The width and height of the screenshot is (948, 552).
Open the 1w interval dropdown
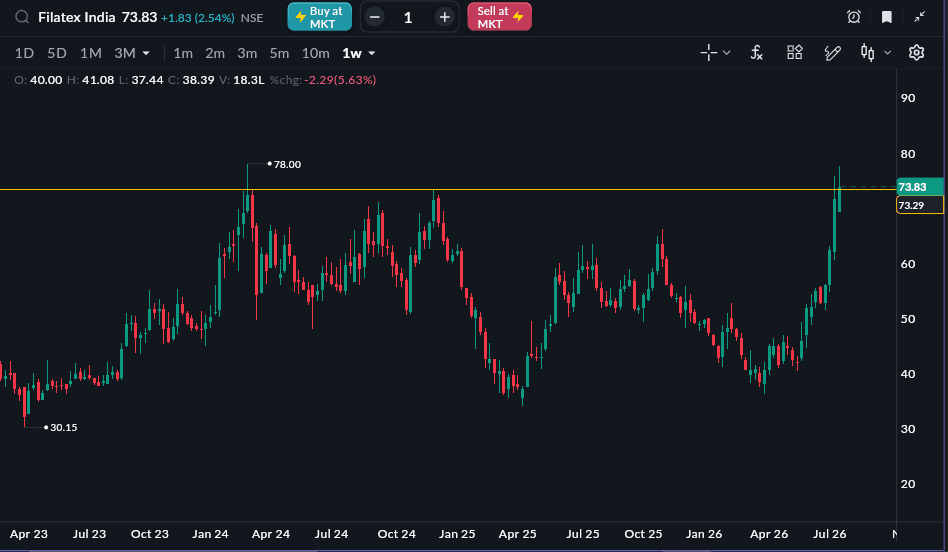[x=359, y=53]
